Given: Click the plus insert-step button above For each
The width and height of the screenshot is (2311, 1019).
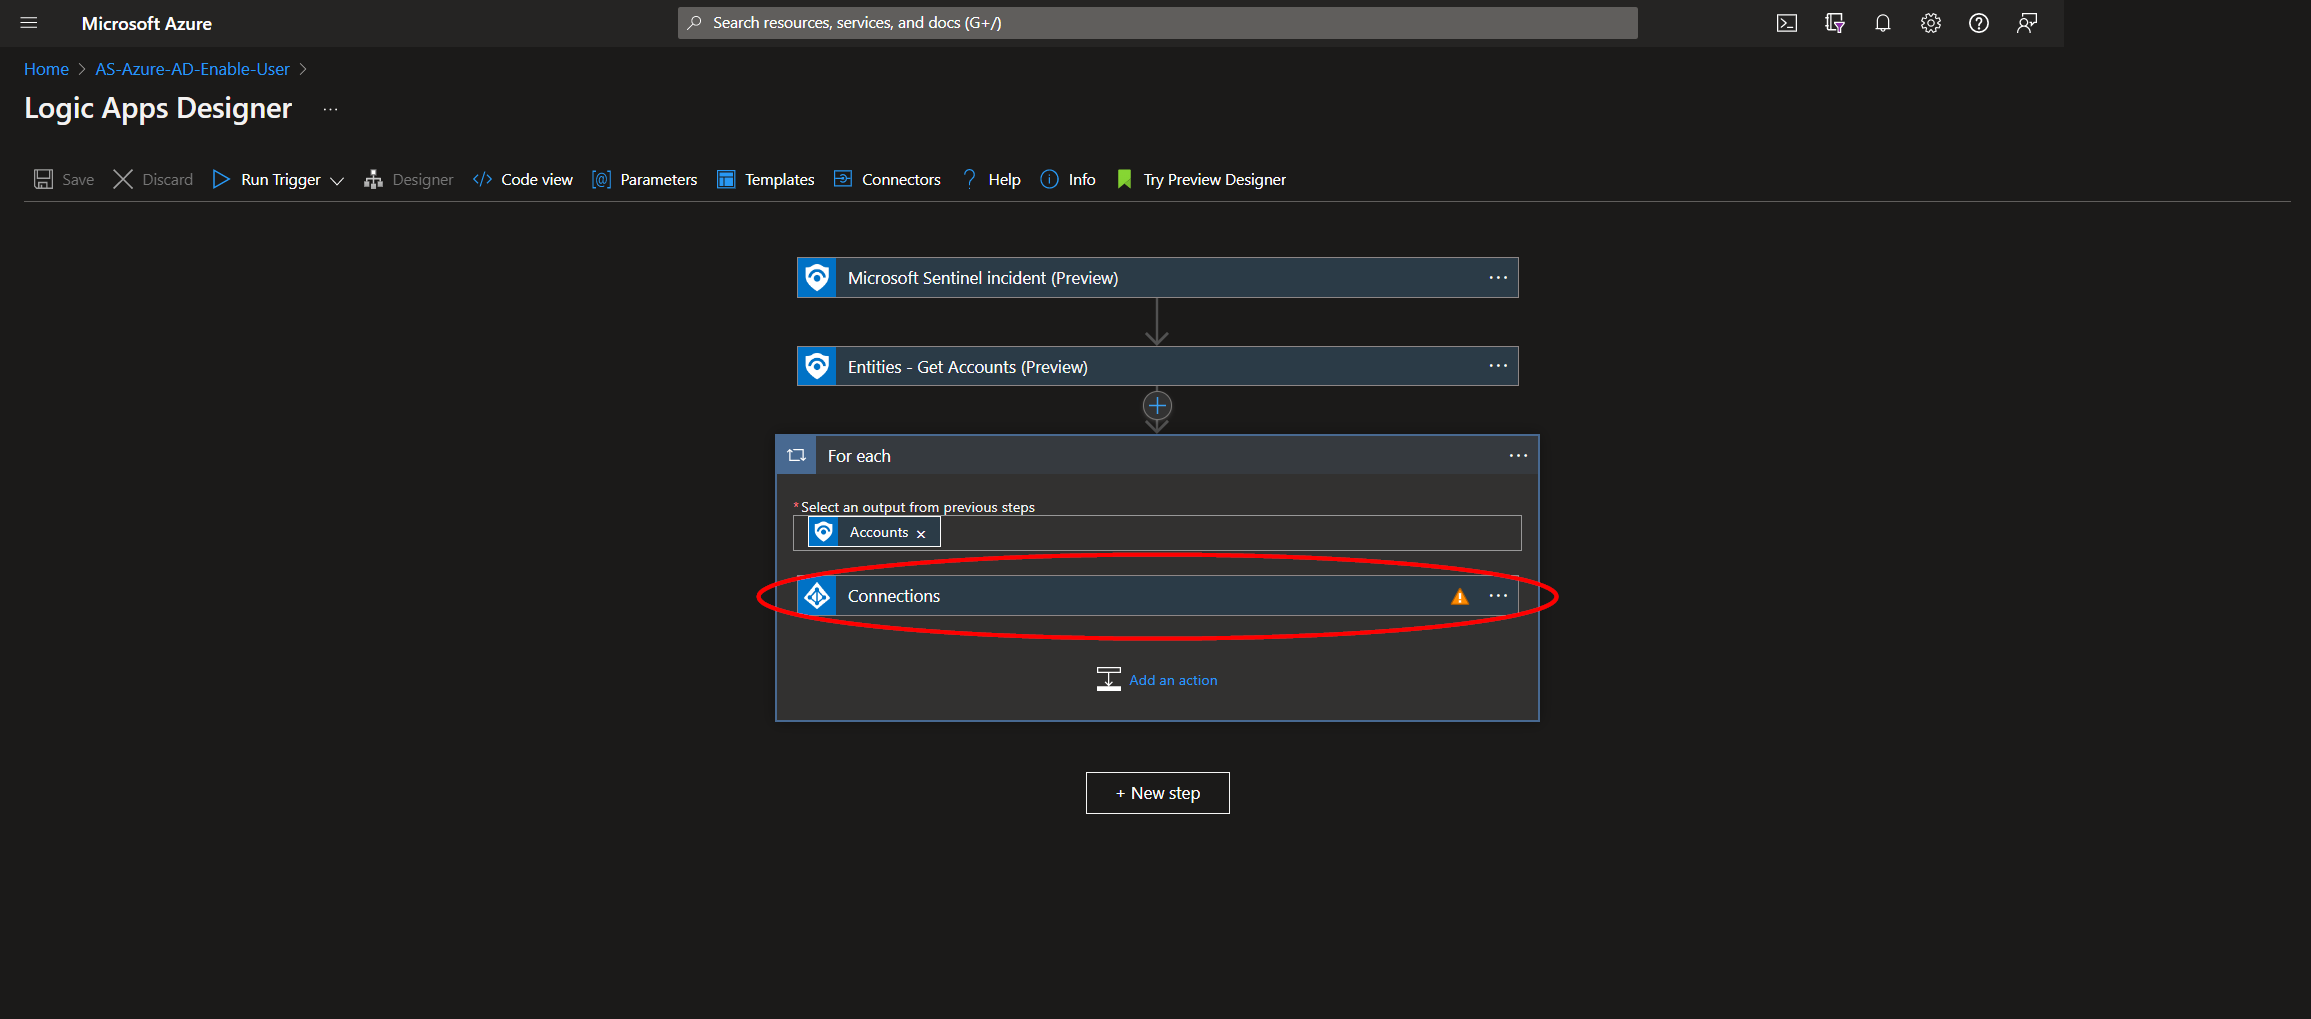Looking at the screenshot, I should pos(1157,406).
